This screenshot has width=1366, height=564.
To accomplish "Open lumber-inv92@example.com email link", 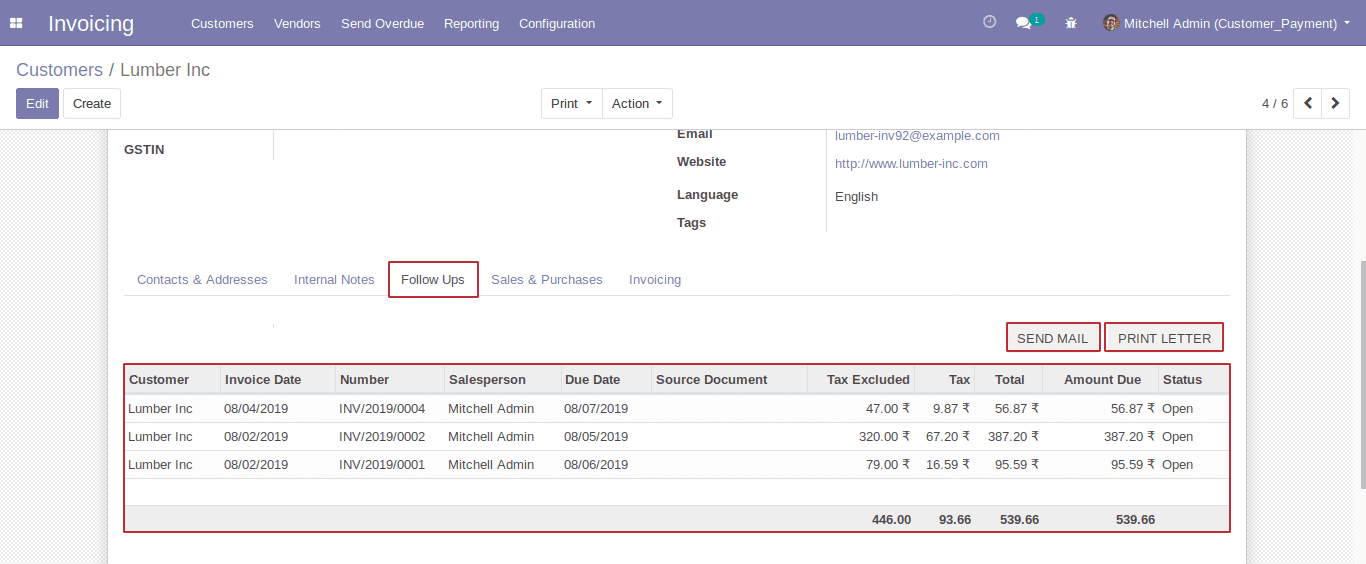I will pos(917,136).
